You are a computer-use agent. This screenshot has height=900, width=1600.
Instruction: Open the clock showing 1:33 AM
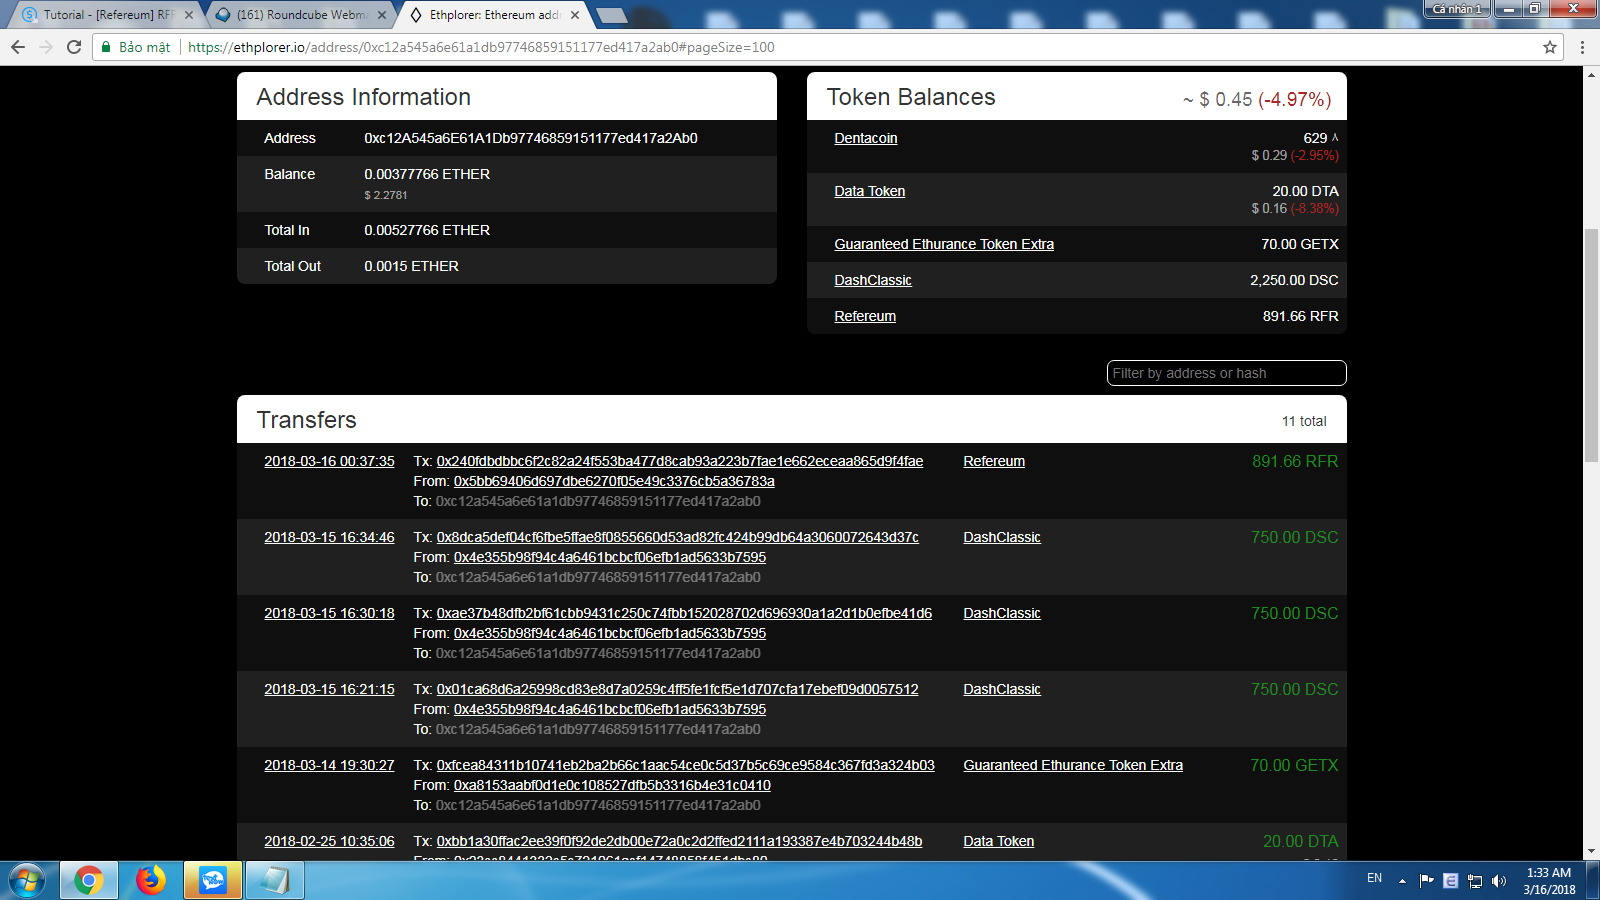point(1549,881)
